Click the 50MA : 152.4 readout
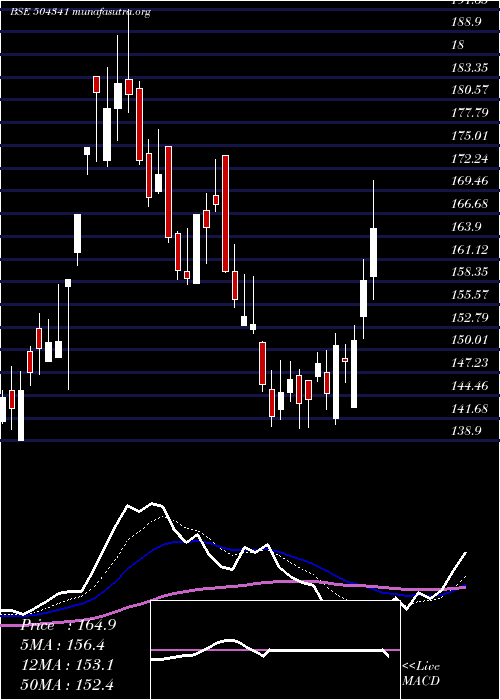The width and height of the screenshot is (500, 700). pos(68,684)
